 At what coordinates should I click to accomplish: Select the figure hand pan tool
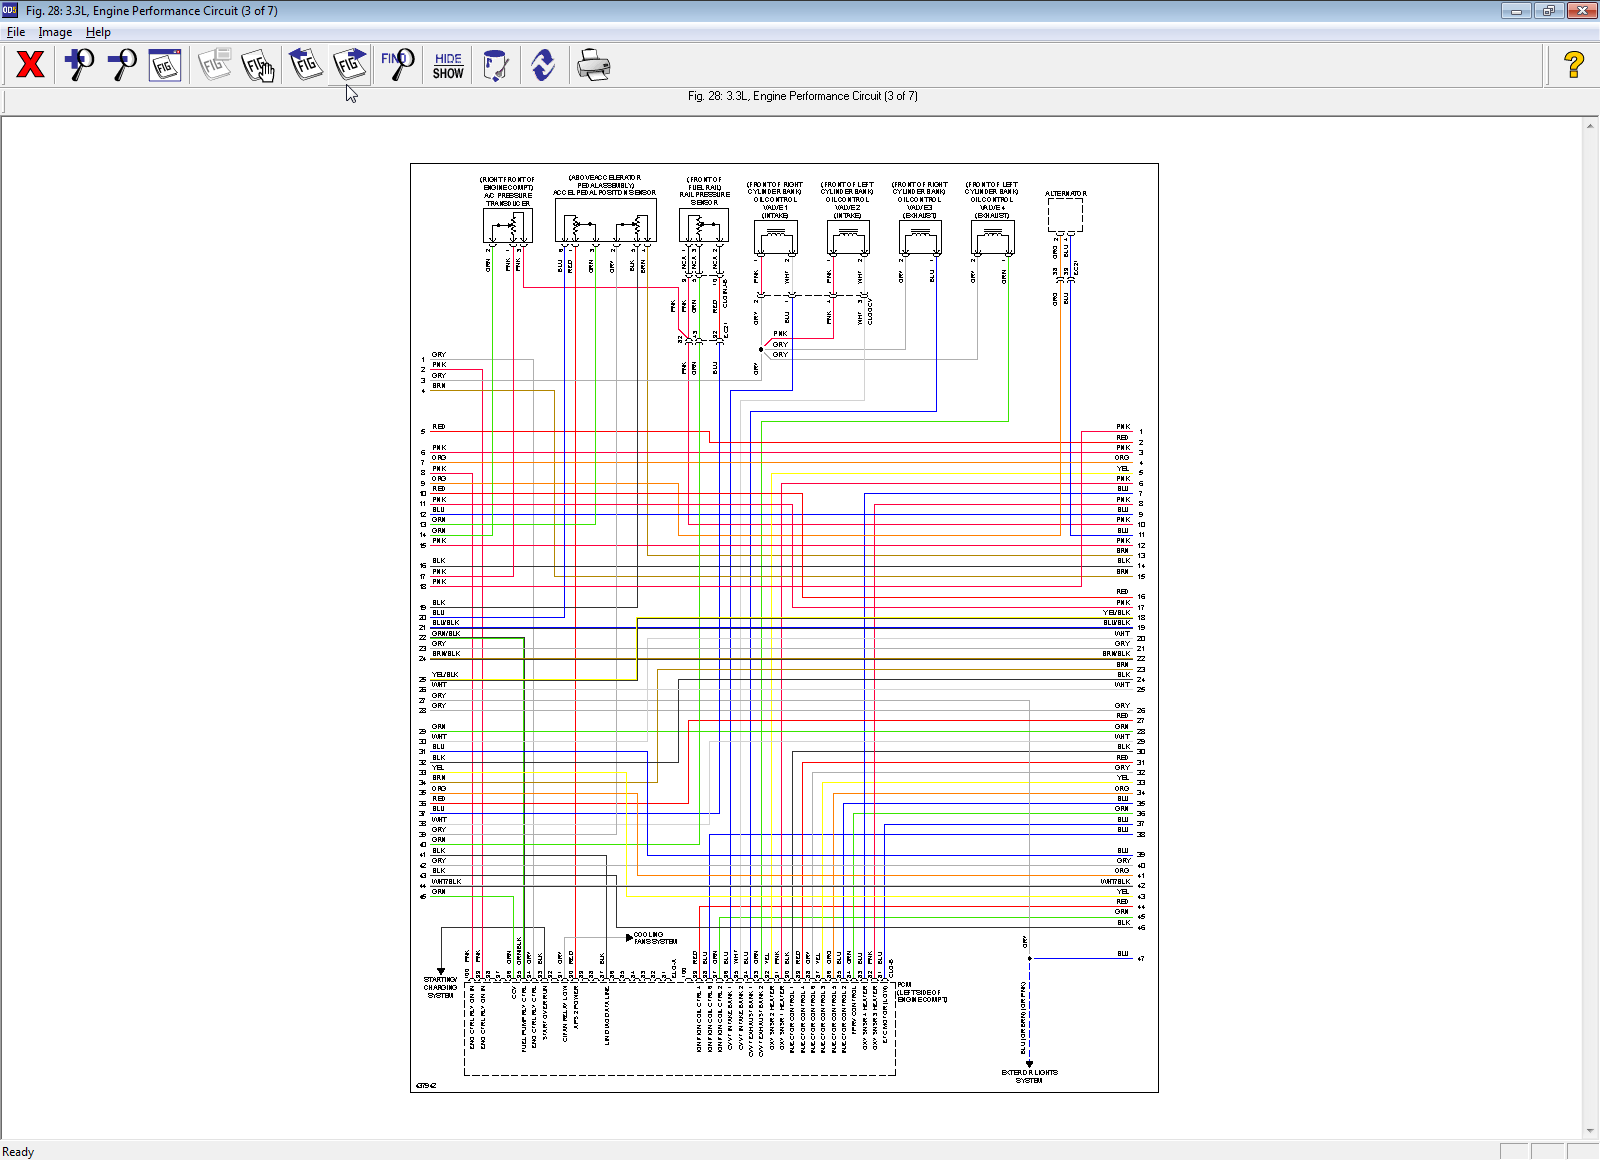[x=258, y=65]
